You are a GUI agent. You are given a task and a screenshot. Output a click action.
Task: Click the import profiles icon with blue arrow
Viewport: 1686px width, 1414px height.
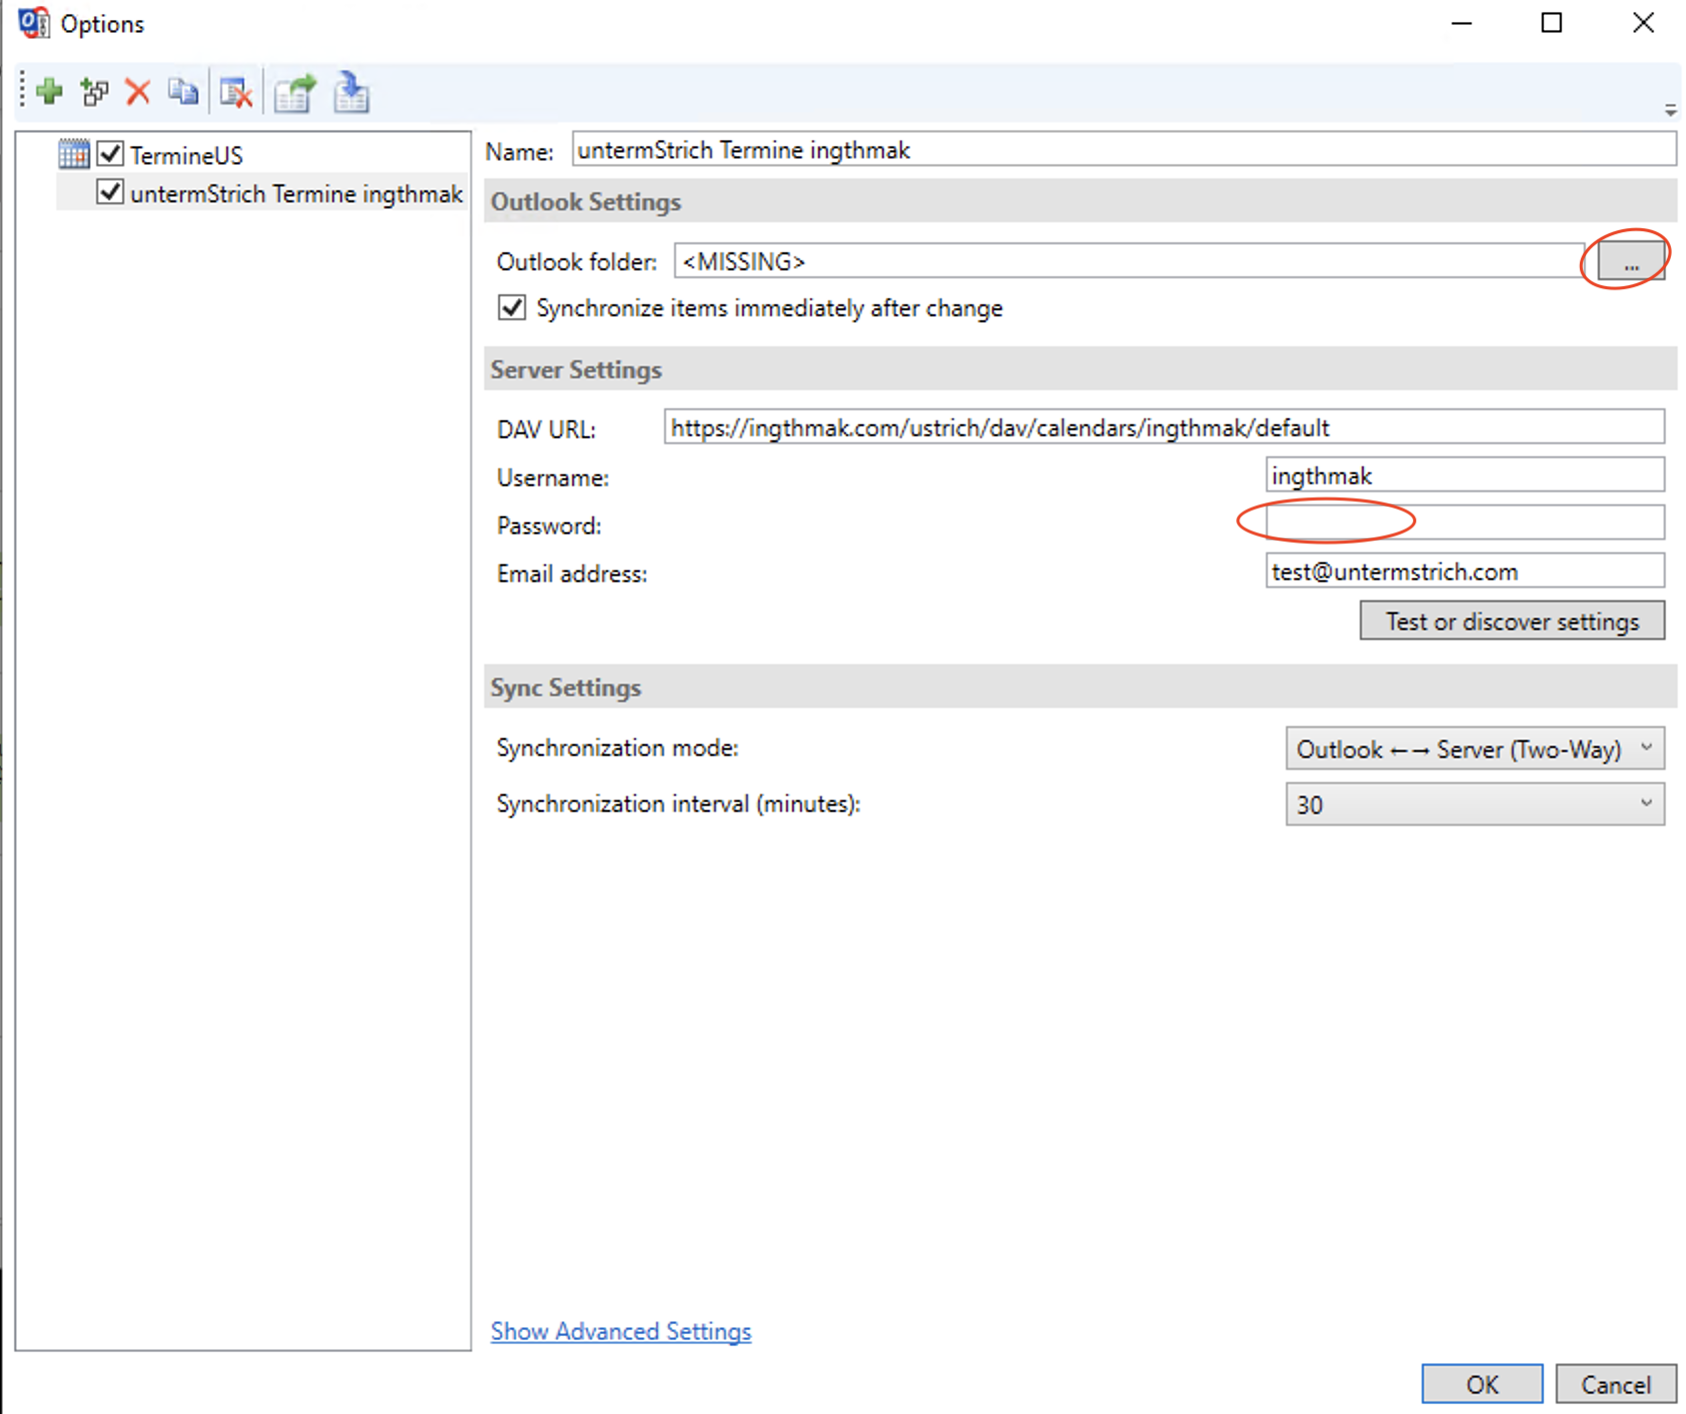pyautogui.click(x=351, y=93)
